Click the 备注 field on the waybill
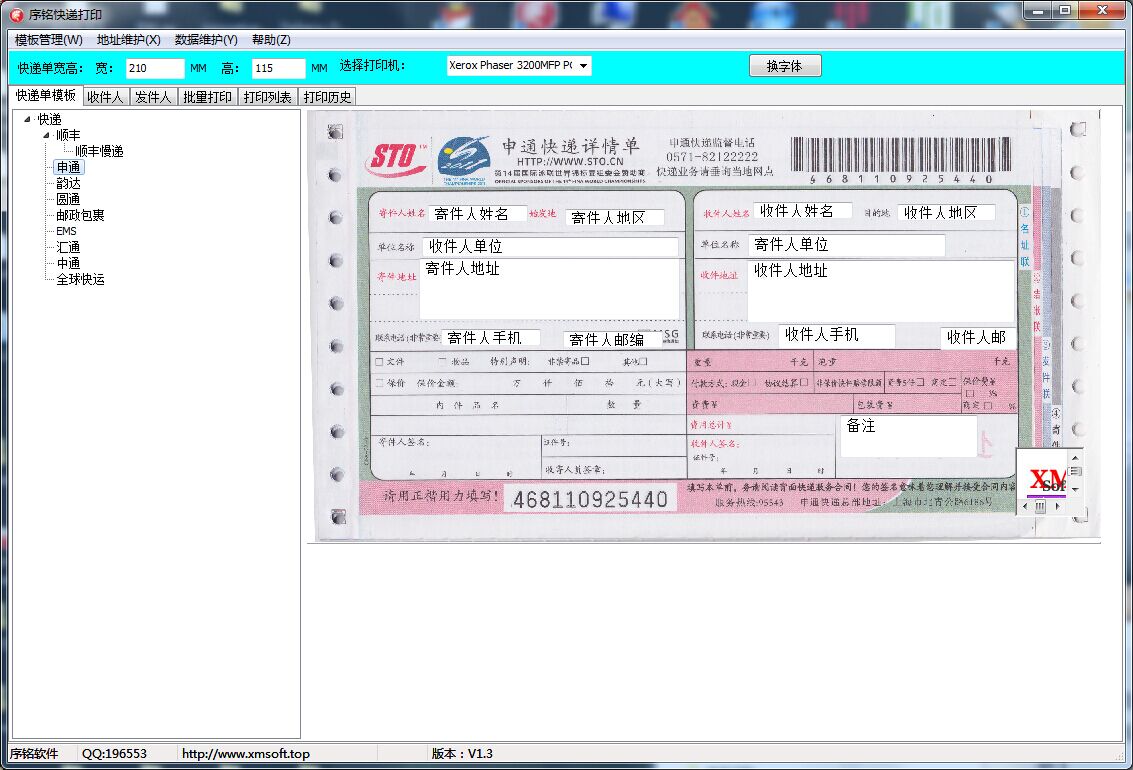This screenshot has height=770, width=1133. pyautogui.click(x=909, y=436)
